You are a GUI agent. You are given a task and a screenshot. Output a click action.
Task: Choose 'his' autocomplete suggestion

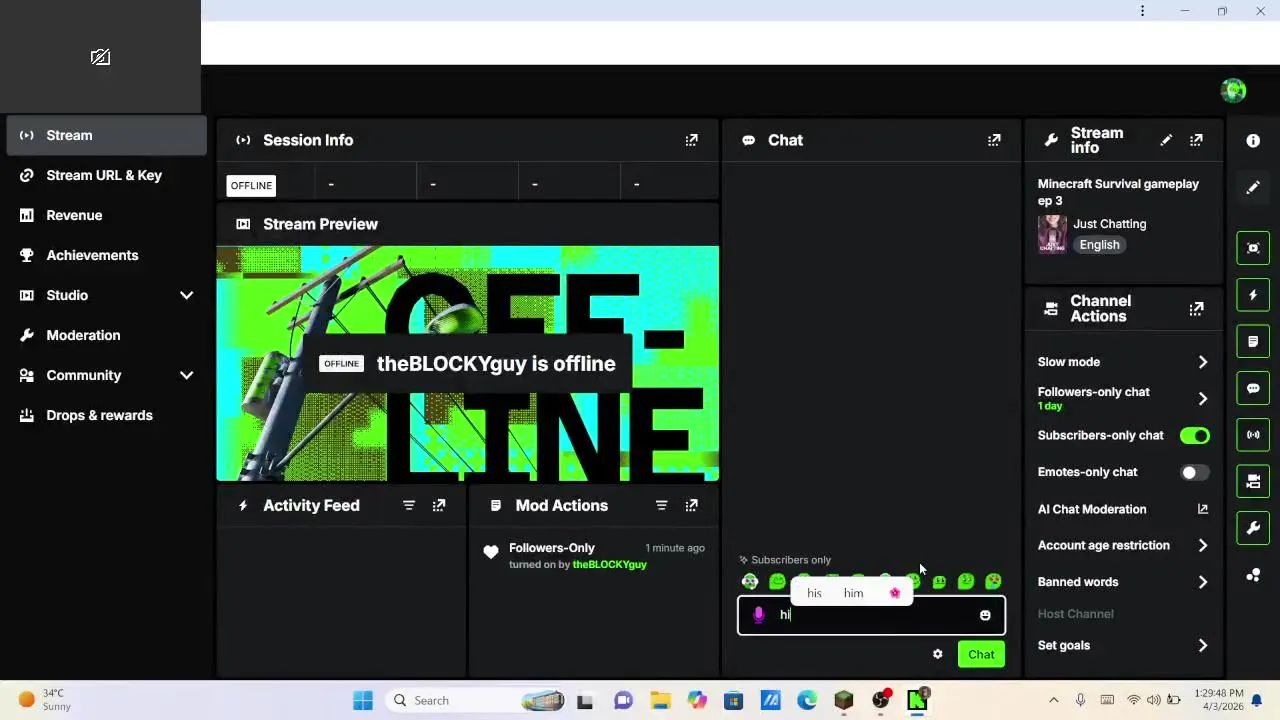(814, 593)
